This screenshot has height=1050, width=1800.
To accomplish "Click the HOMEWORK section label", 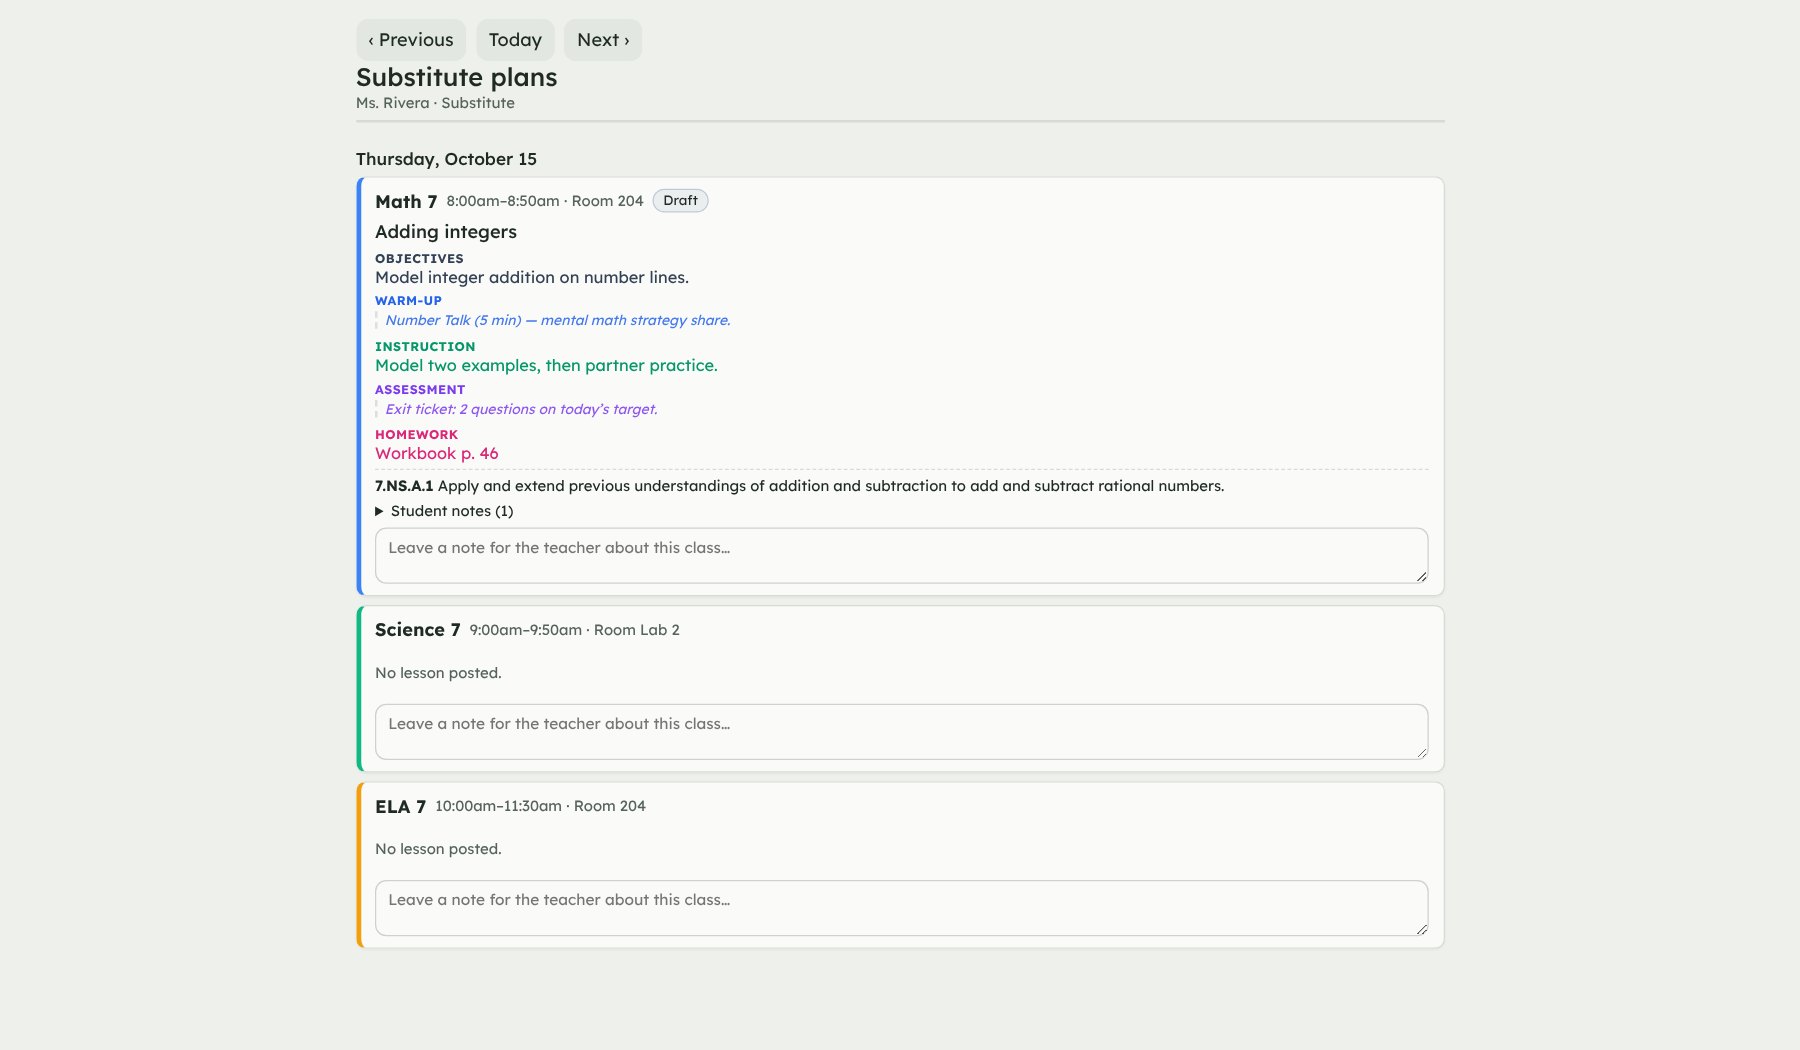I will tap(416, 434).
